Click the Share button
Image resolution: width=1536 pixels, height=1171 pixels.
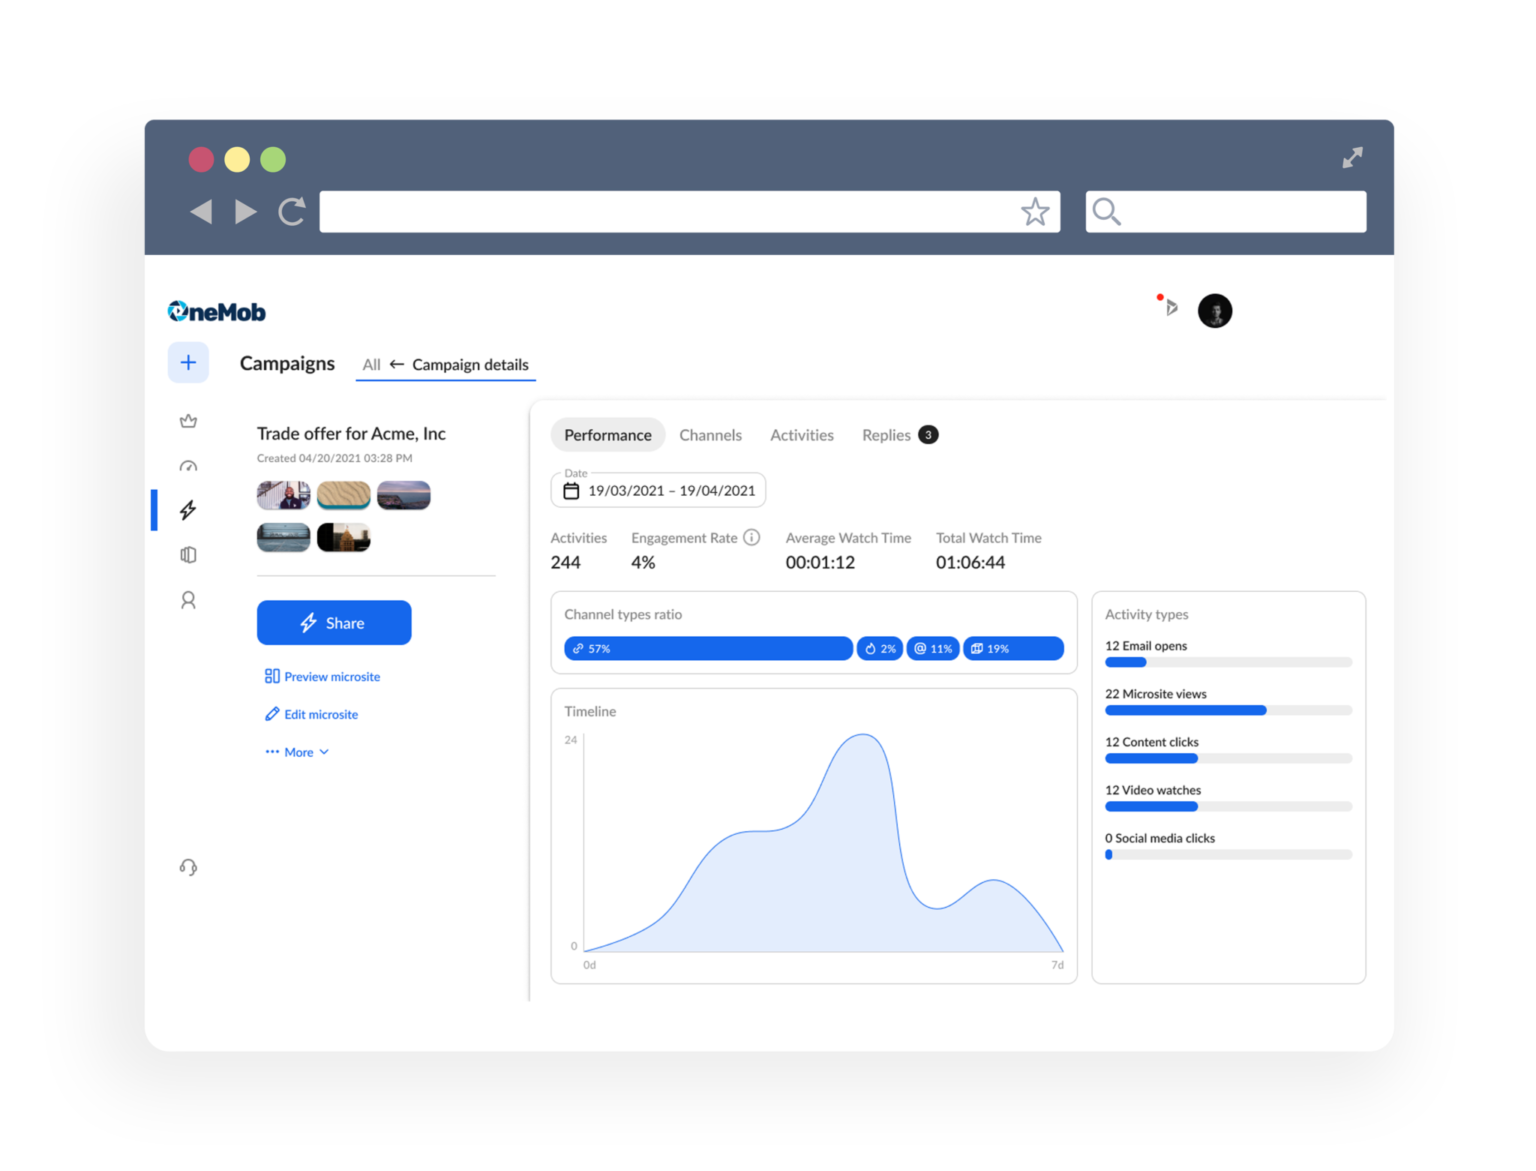coord(334,622)
